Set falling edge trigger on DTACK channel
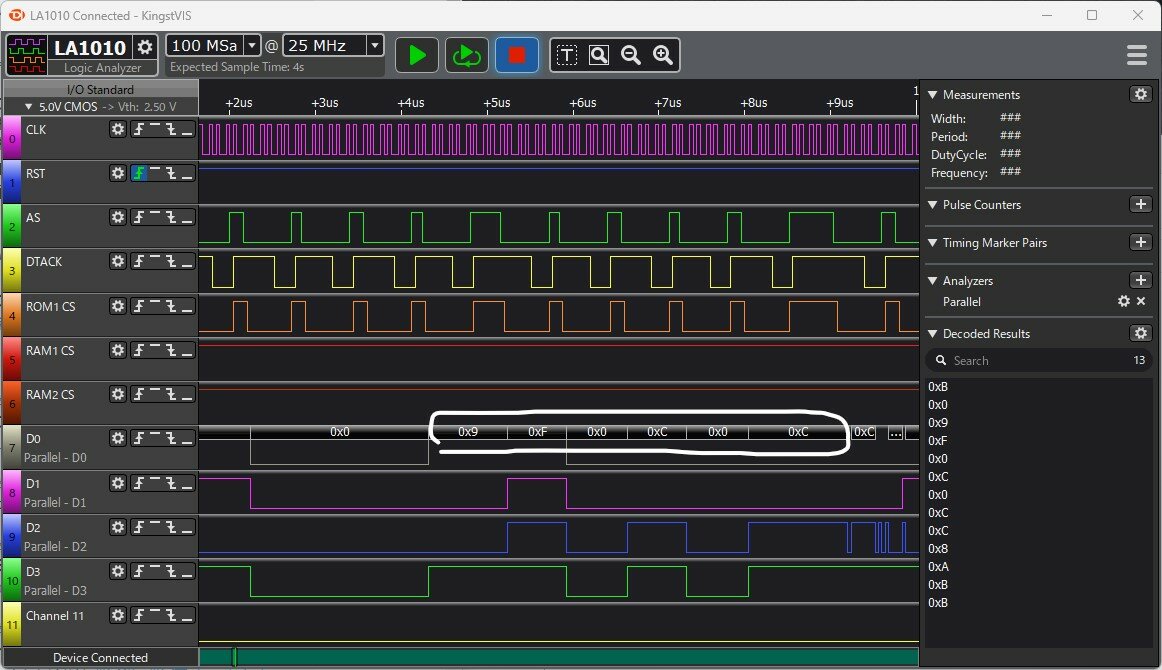 click(x=163, y=261)
